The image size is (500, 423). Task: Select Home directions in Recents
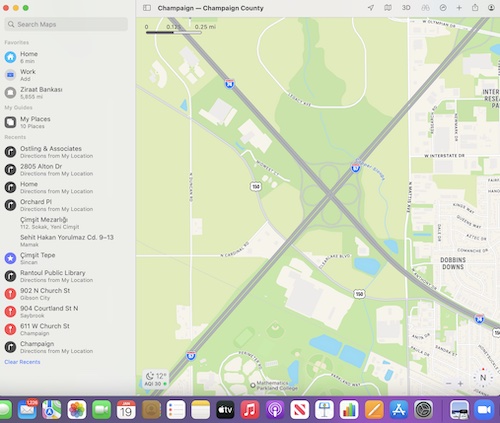(67, 187)
